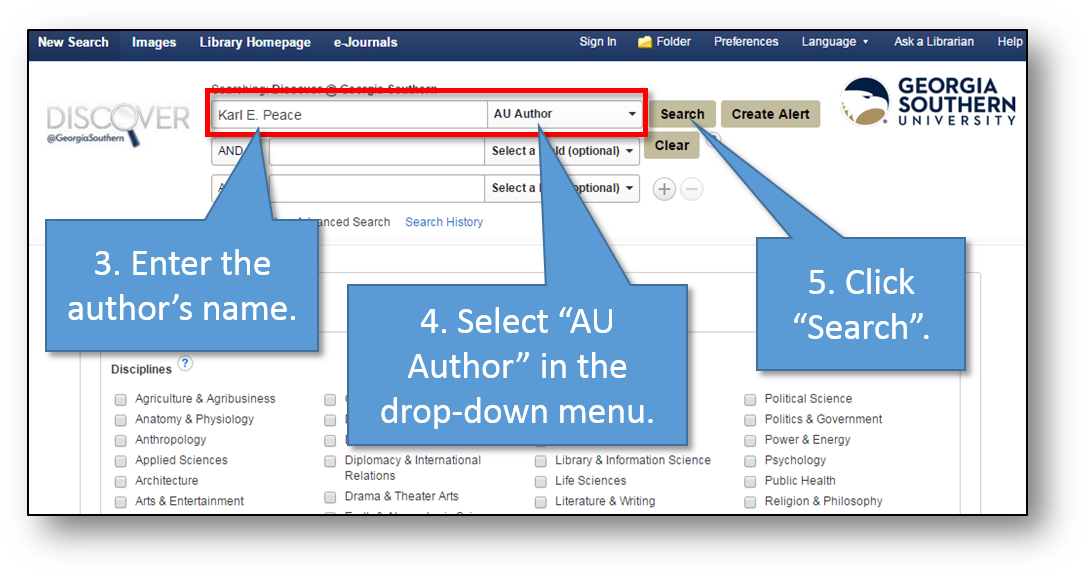1087x575 pixels.
Task: Check Diplomacy & International Relations box
Action: (x=330, y=461)
